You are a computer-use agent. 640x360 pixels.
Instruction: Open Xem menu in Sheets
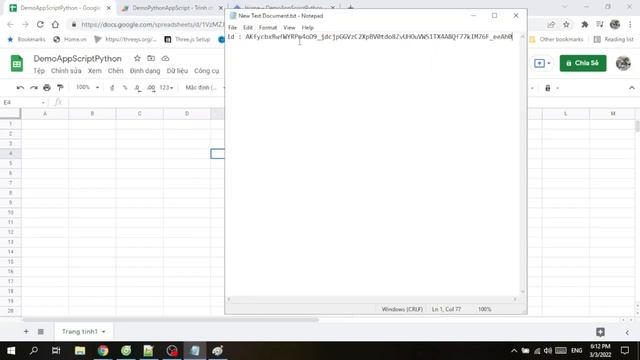[x=95, y=71]
